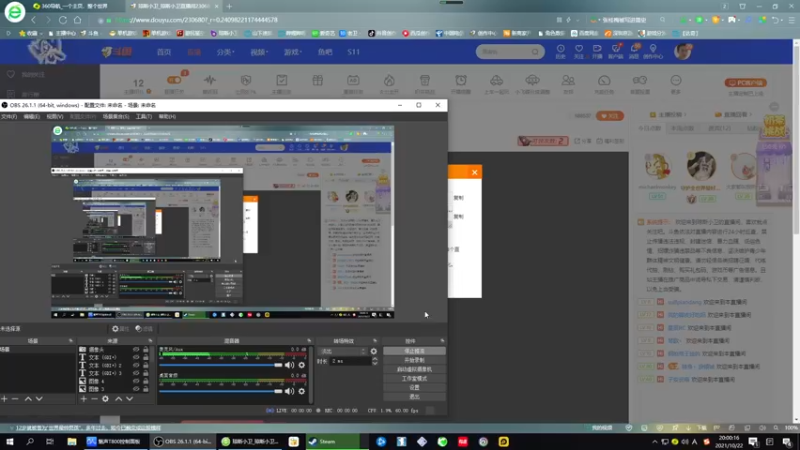The height and width of the screenshot is (450, 800).
Task: Show hidden system tray icons chevron
Action: (x=655, y=442)
